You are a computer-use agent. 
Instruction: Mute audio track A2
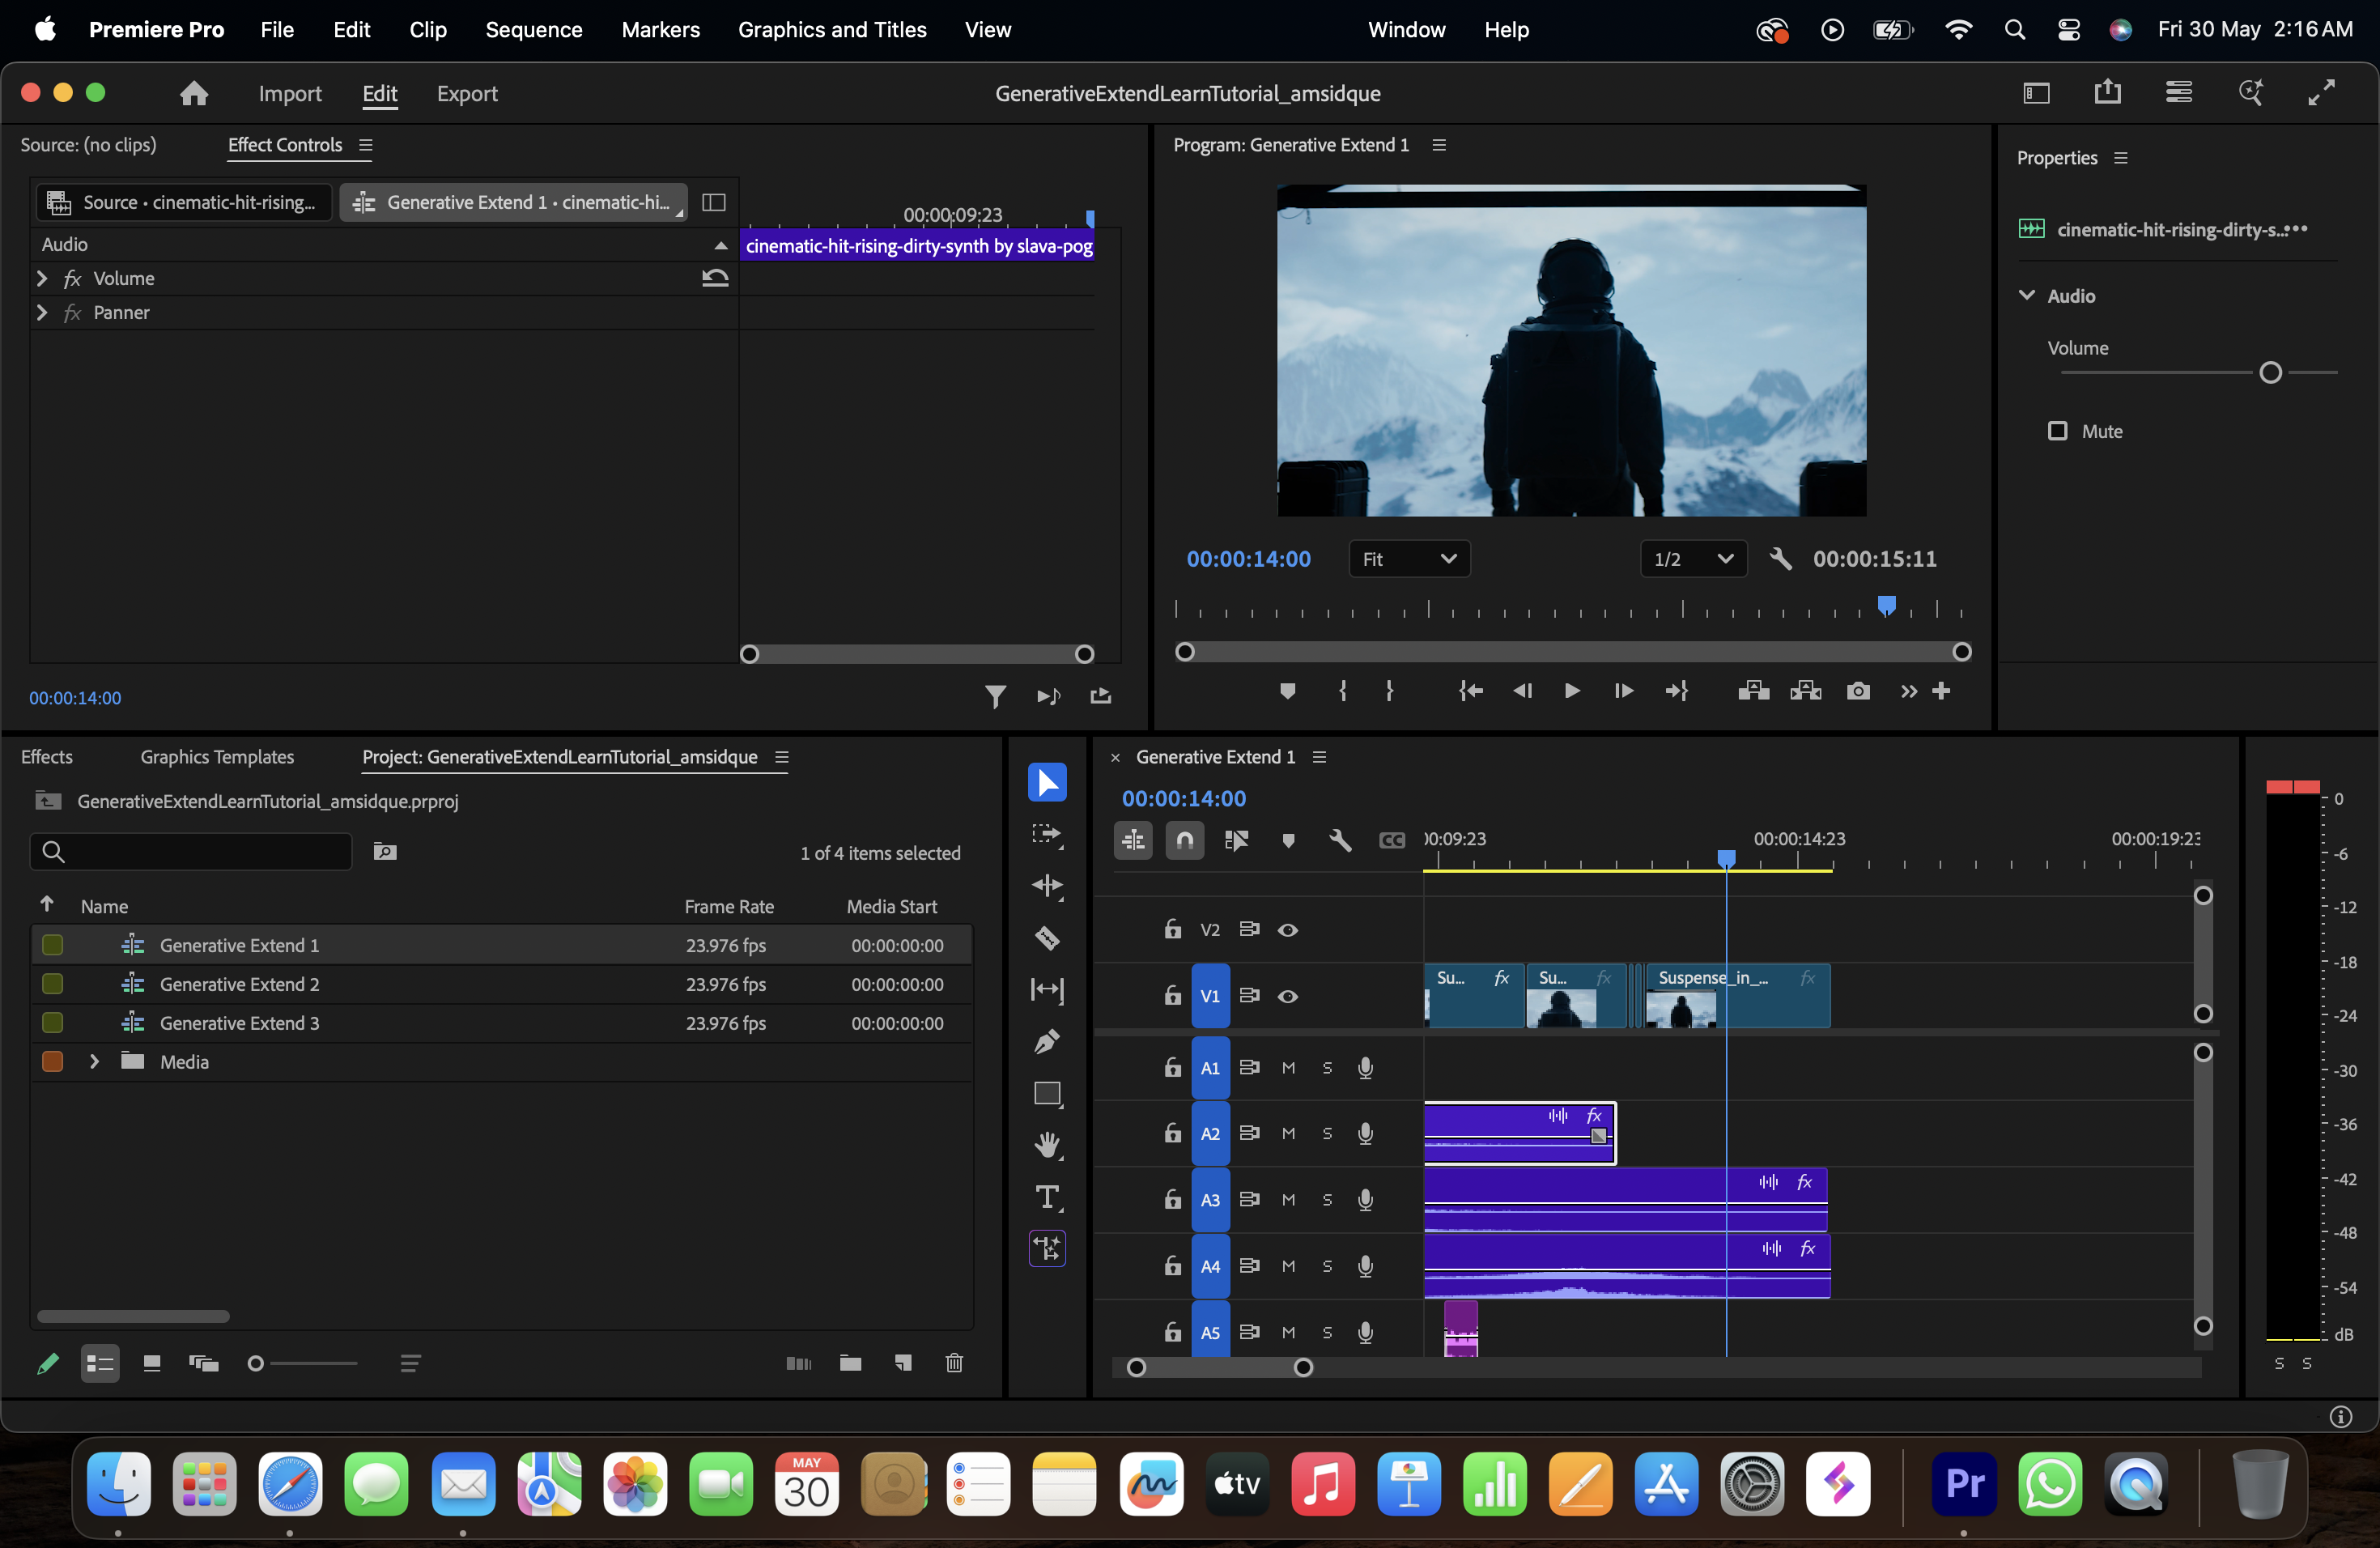click(x=1288, y=1133)
